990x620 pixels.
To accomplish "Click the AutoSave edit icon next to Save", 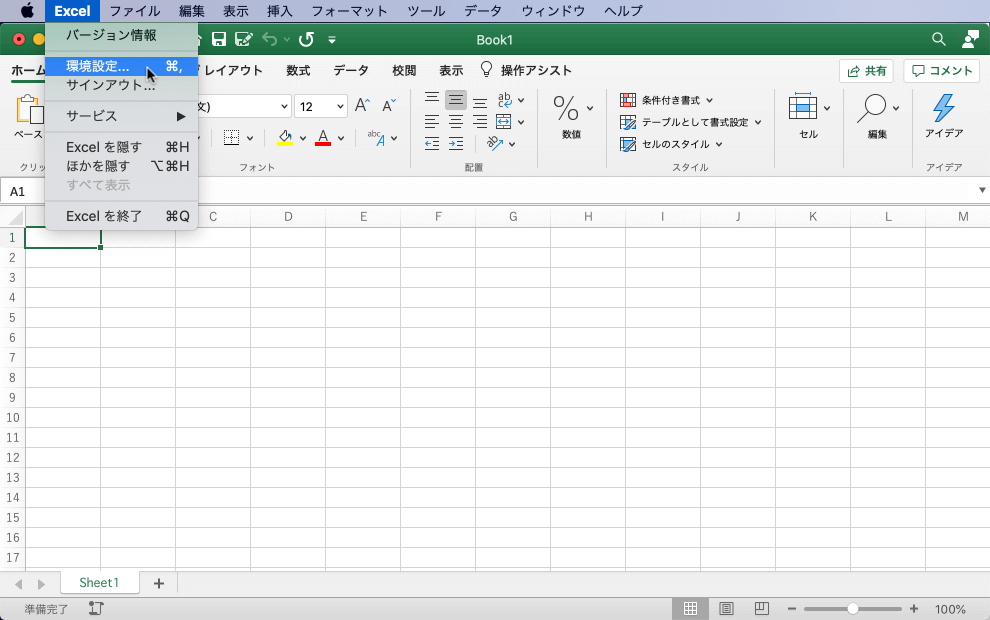I will 244,40.
